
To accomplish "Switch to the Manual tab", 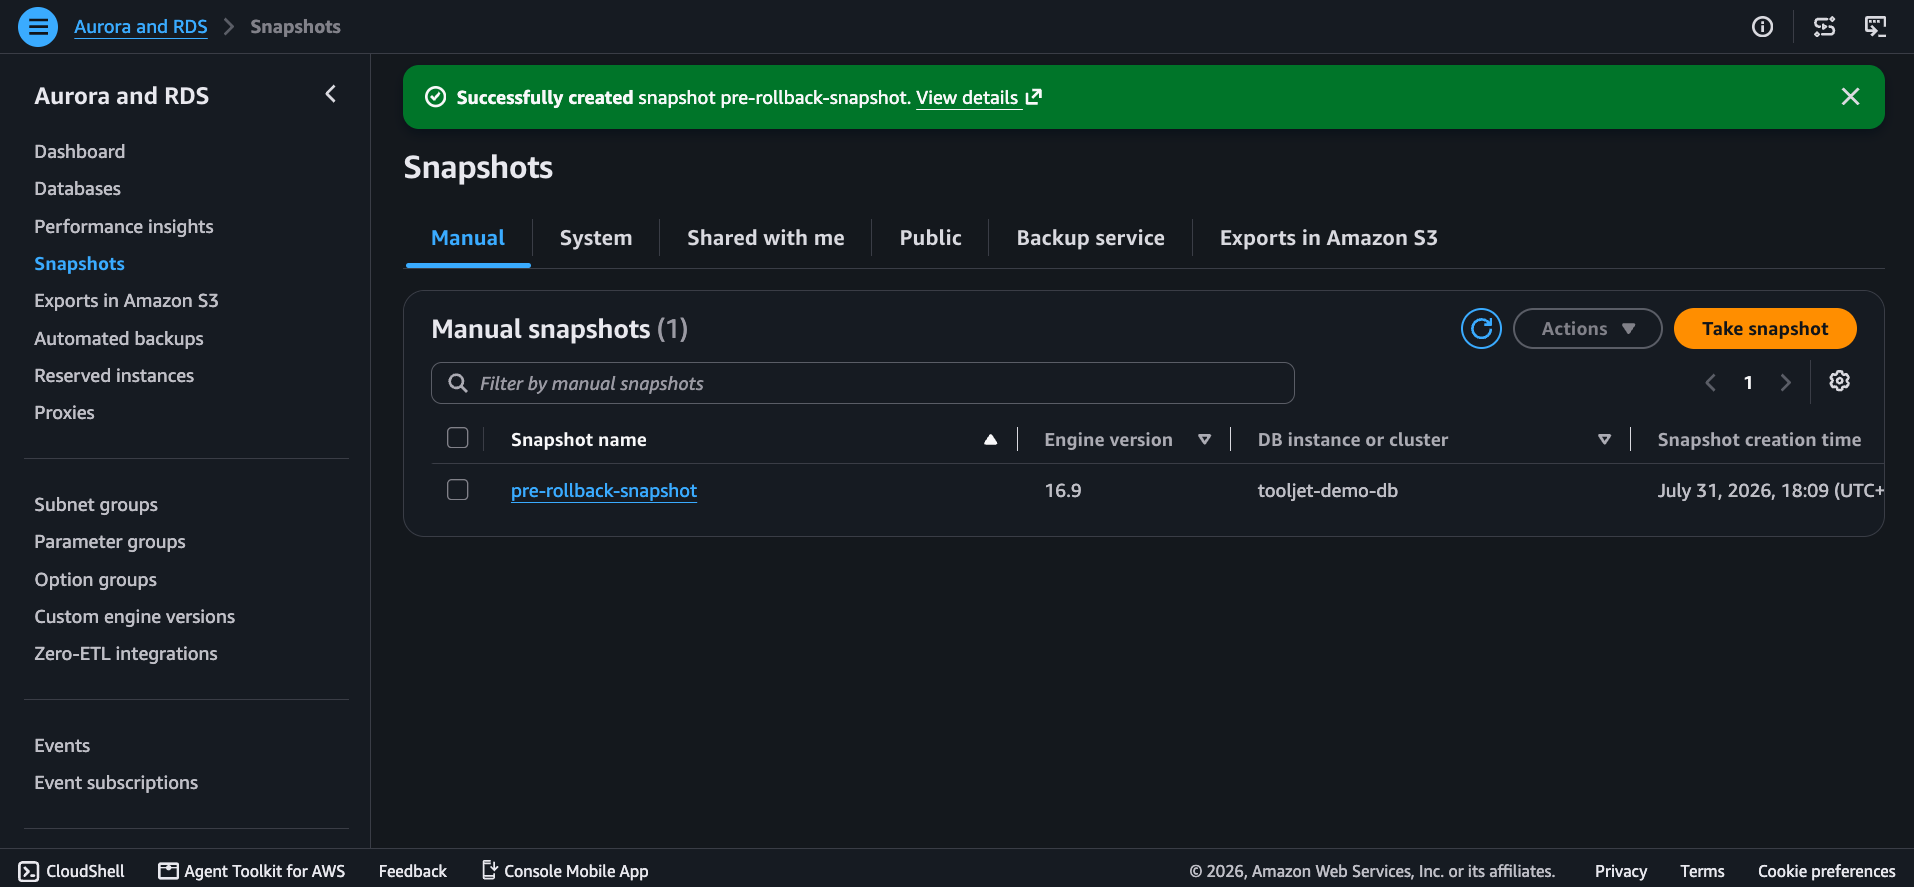I will click(x=467, y=238).
